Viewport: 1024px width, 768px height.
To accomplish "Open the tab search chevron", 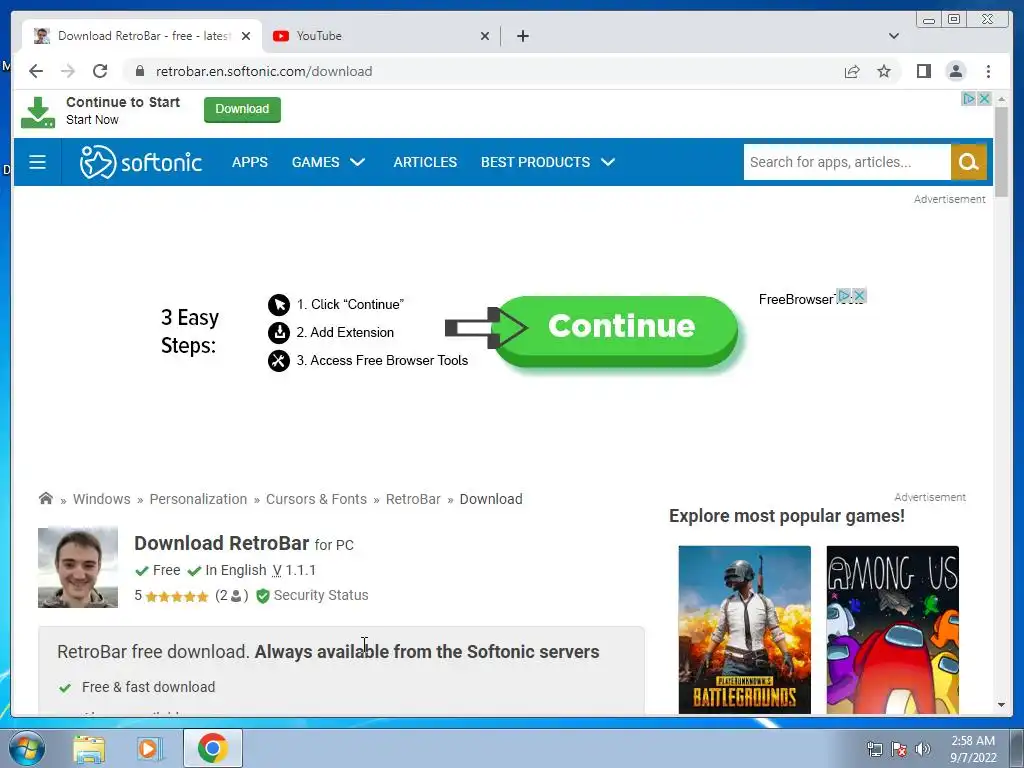I will pyautogui.click(x=893, y=36).
